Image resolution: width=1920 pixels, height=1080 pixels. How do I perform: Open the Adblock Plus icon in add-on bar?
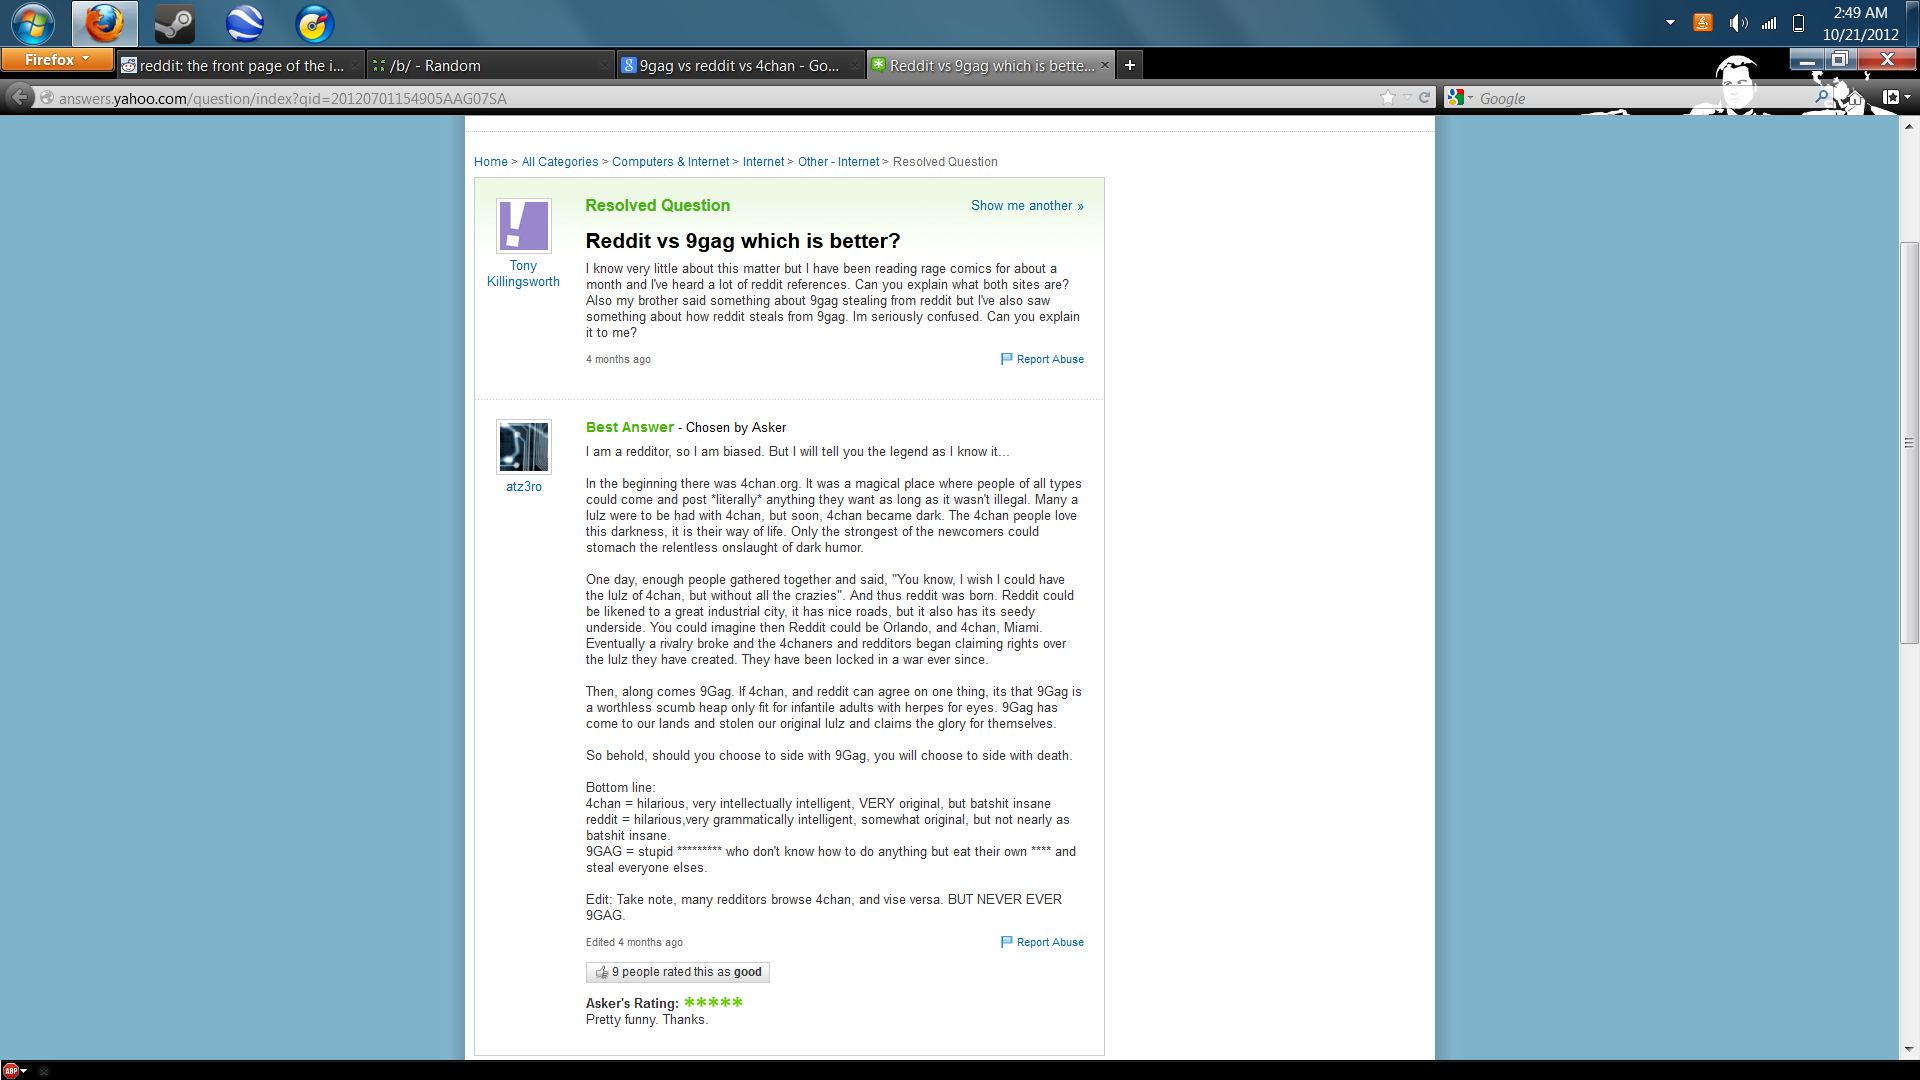(x=11, y=1070)
